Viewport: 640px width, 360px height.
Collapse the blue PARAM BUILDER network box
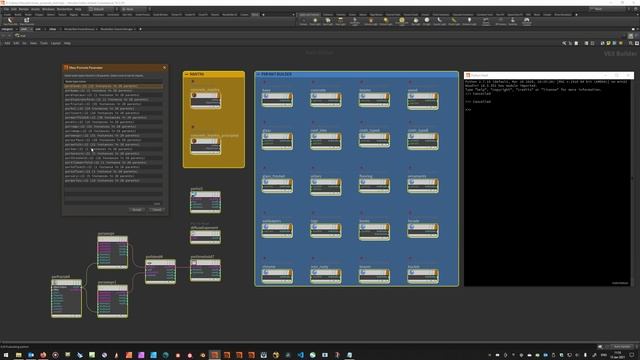coord(258,74)
